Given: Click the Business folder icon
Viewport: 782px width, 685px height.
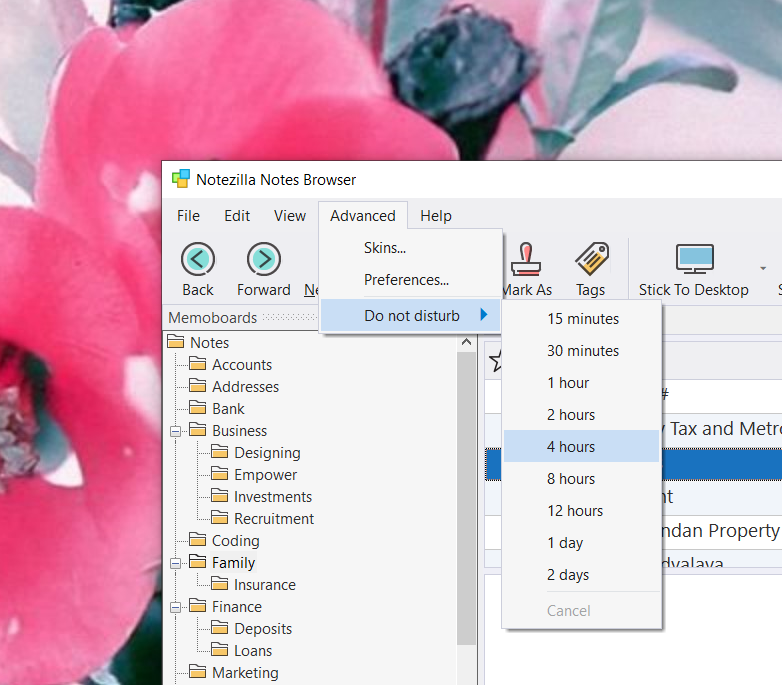Looking at the screenshot, I should point(197,429).
